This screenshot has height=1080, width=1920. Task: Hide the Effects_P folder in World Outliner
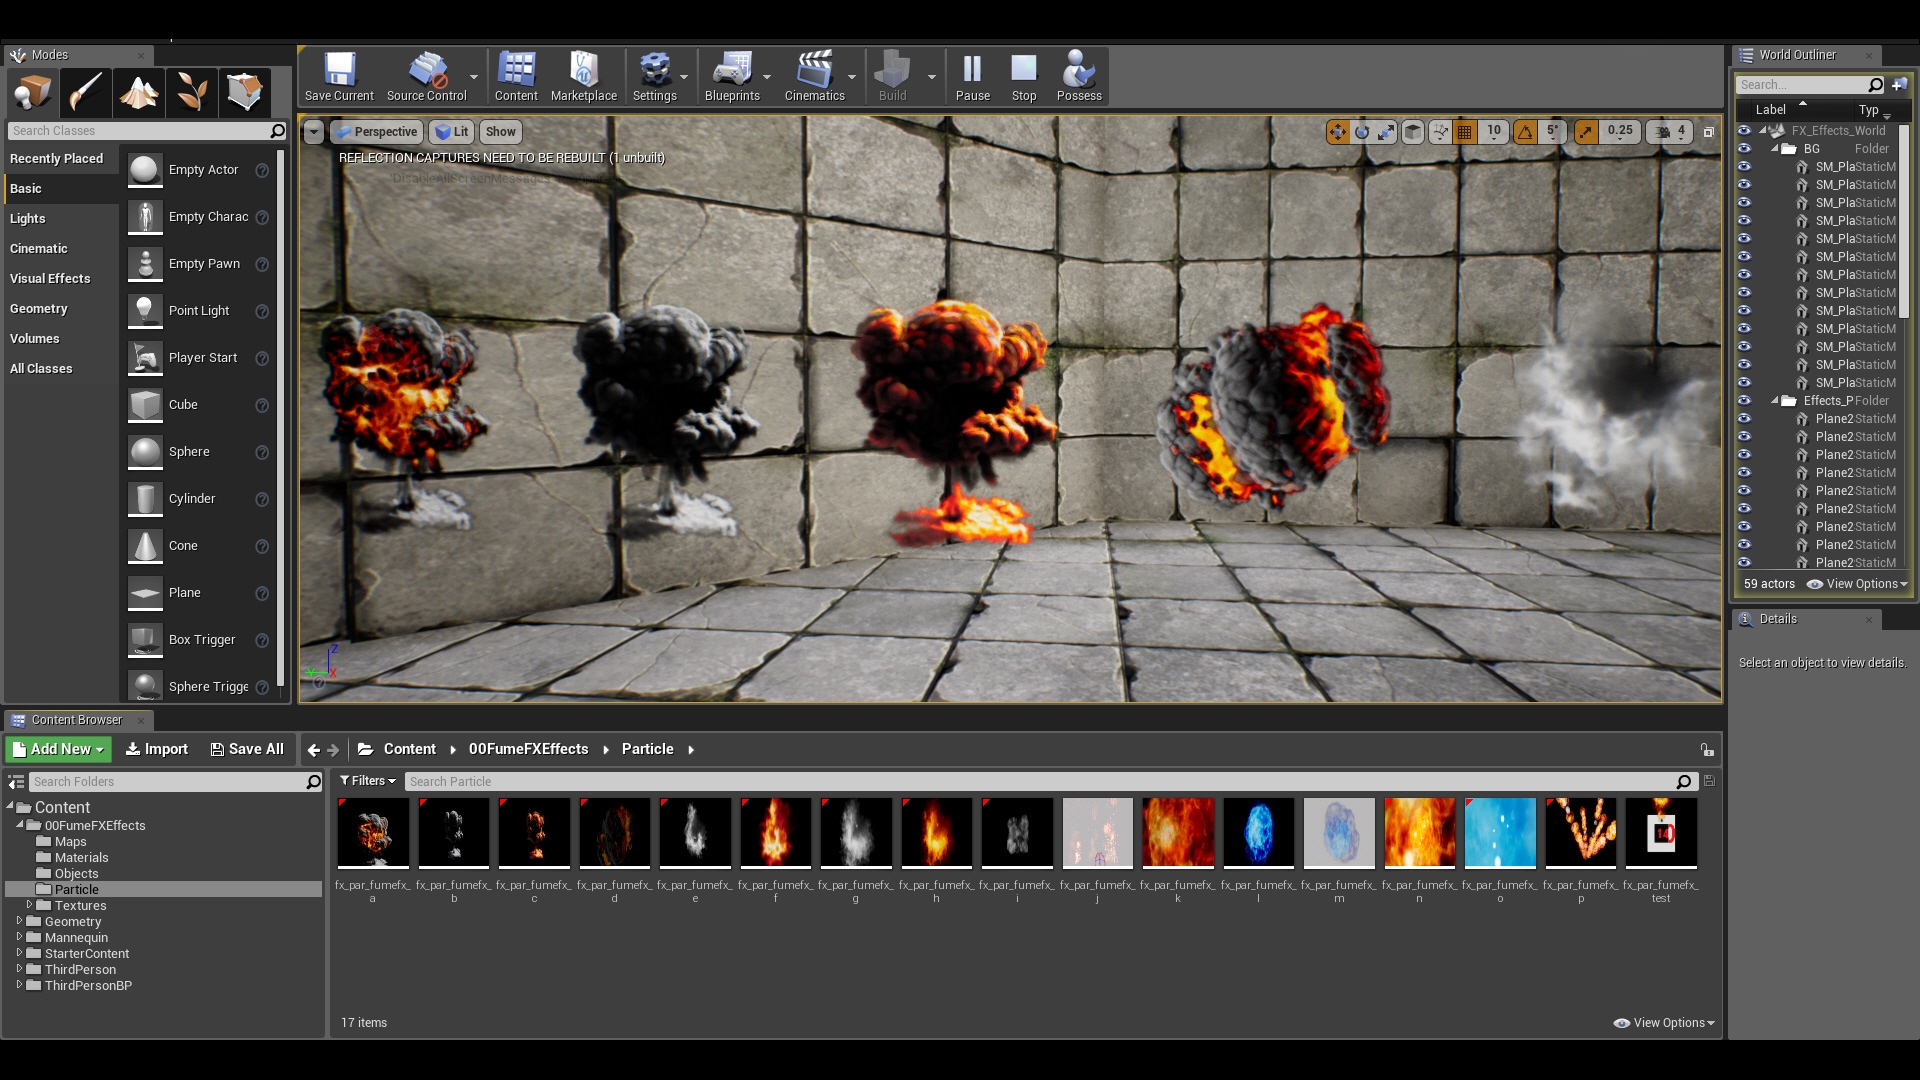click(x=1745, y=400)
